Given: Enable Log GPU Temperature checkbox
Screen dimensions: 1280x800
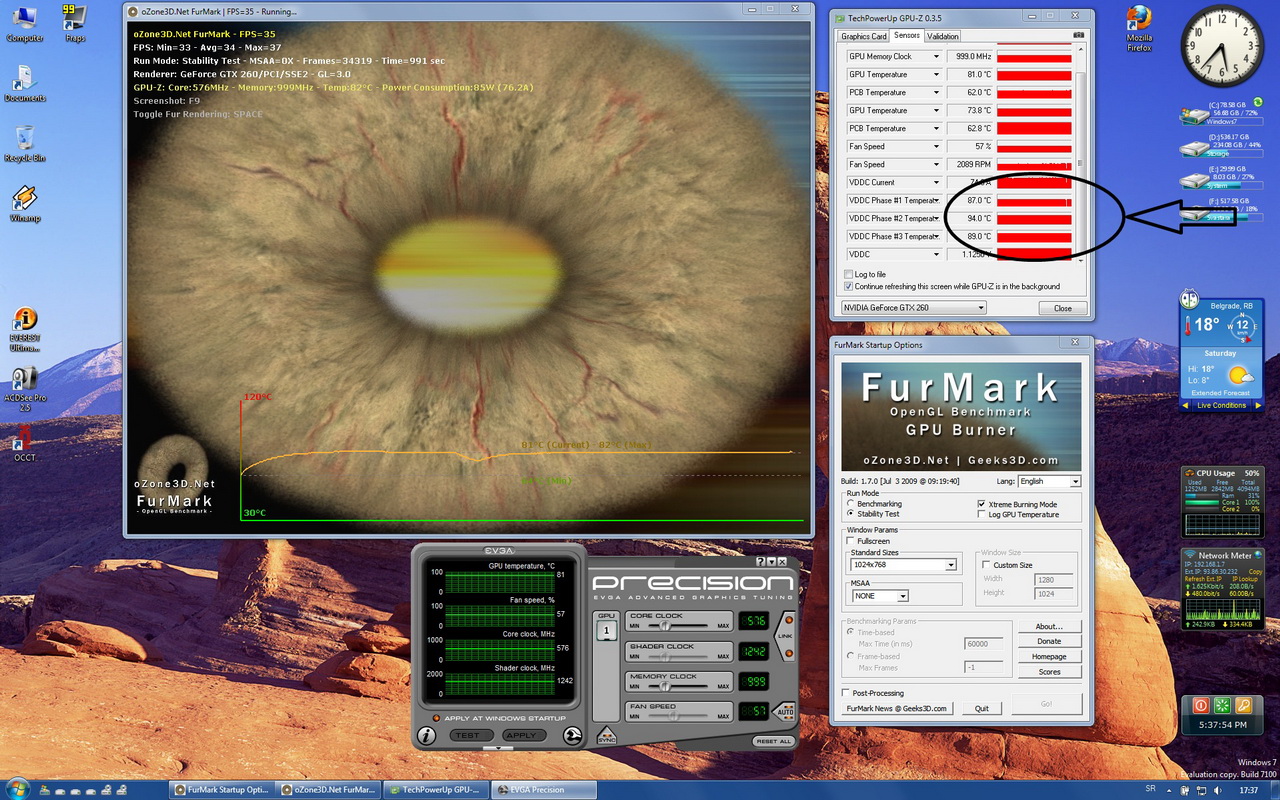Looking at the screenshot, I should pyautogui.click(x=981, y=514).
